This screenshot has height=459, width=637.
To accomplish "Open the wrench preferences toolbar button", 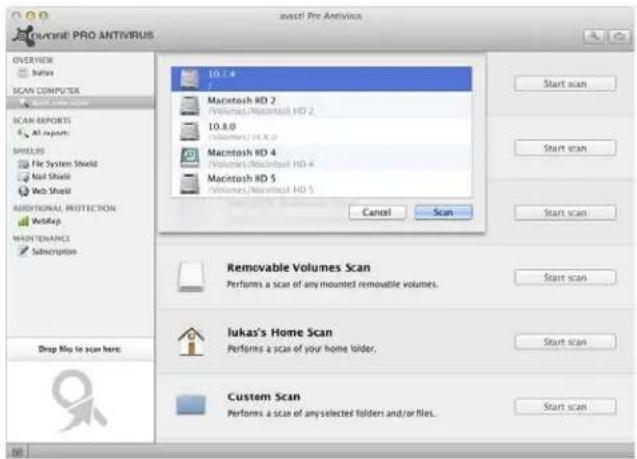I will [x=594, y=37].
